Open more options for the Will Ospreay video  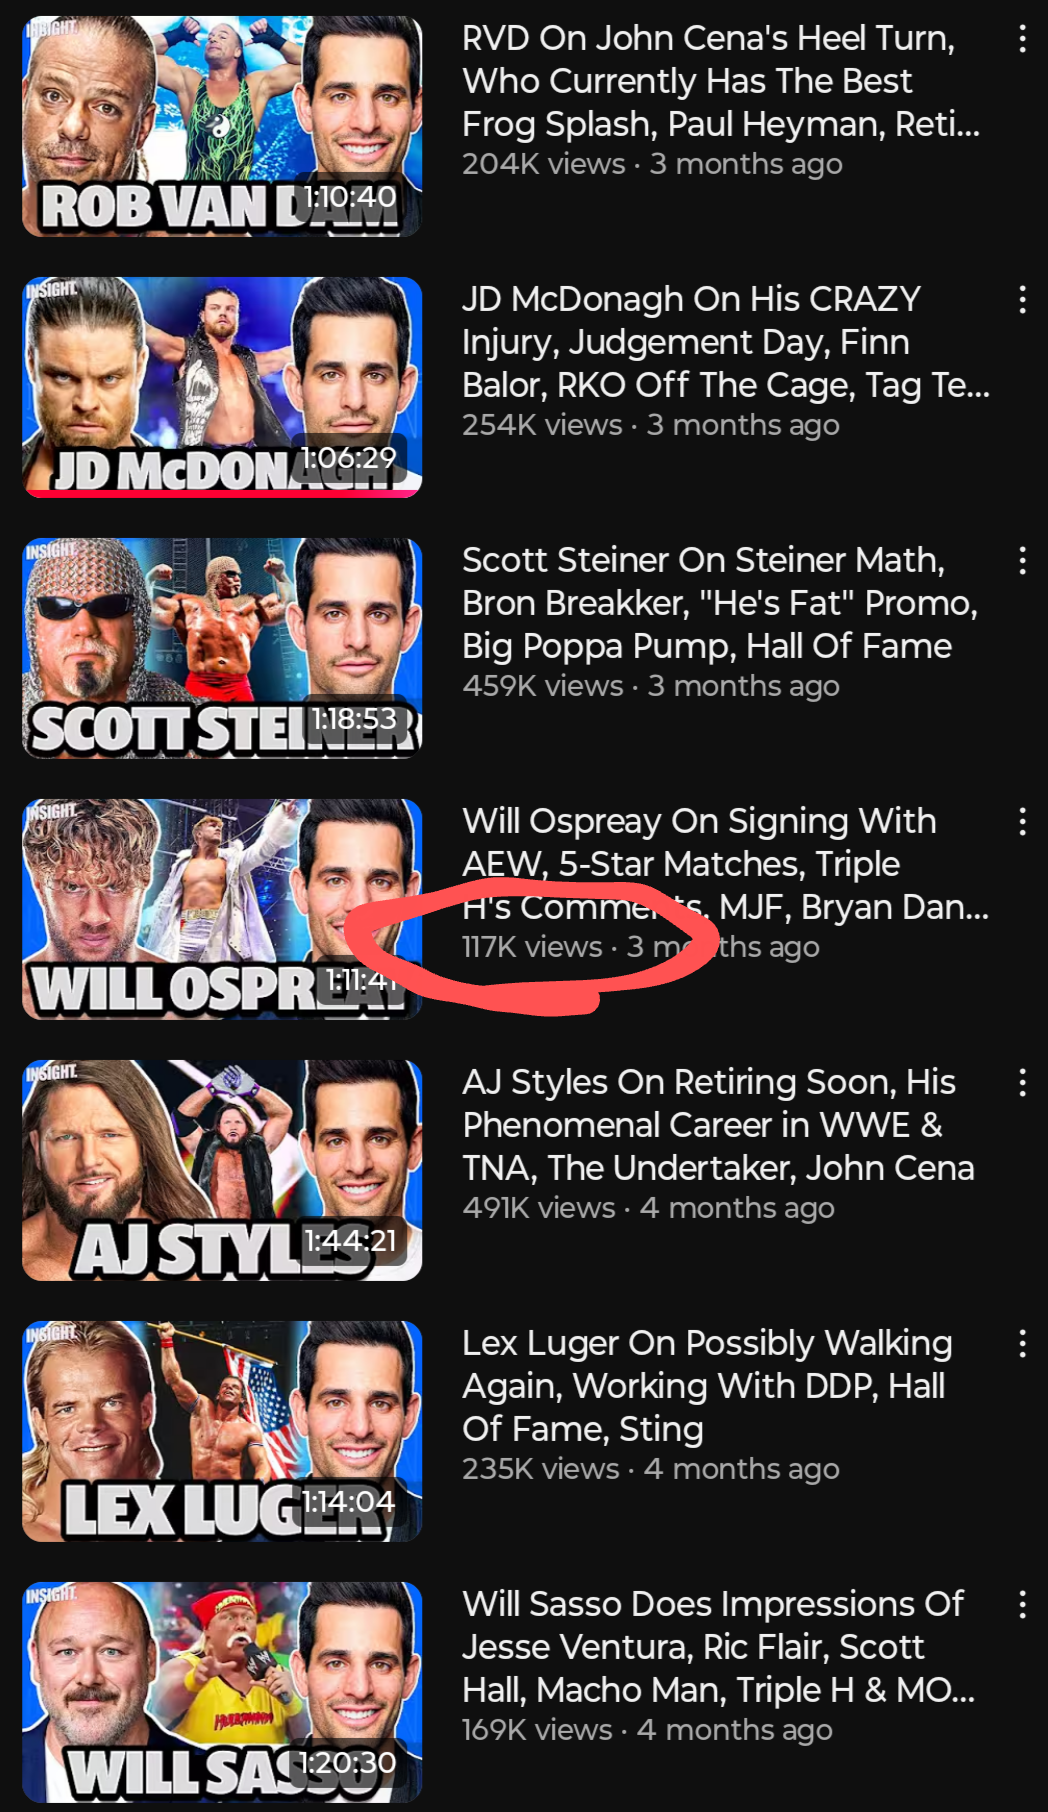[1021, 822]
